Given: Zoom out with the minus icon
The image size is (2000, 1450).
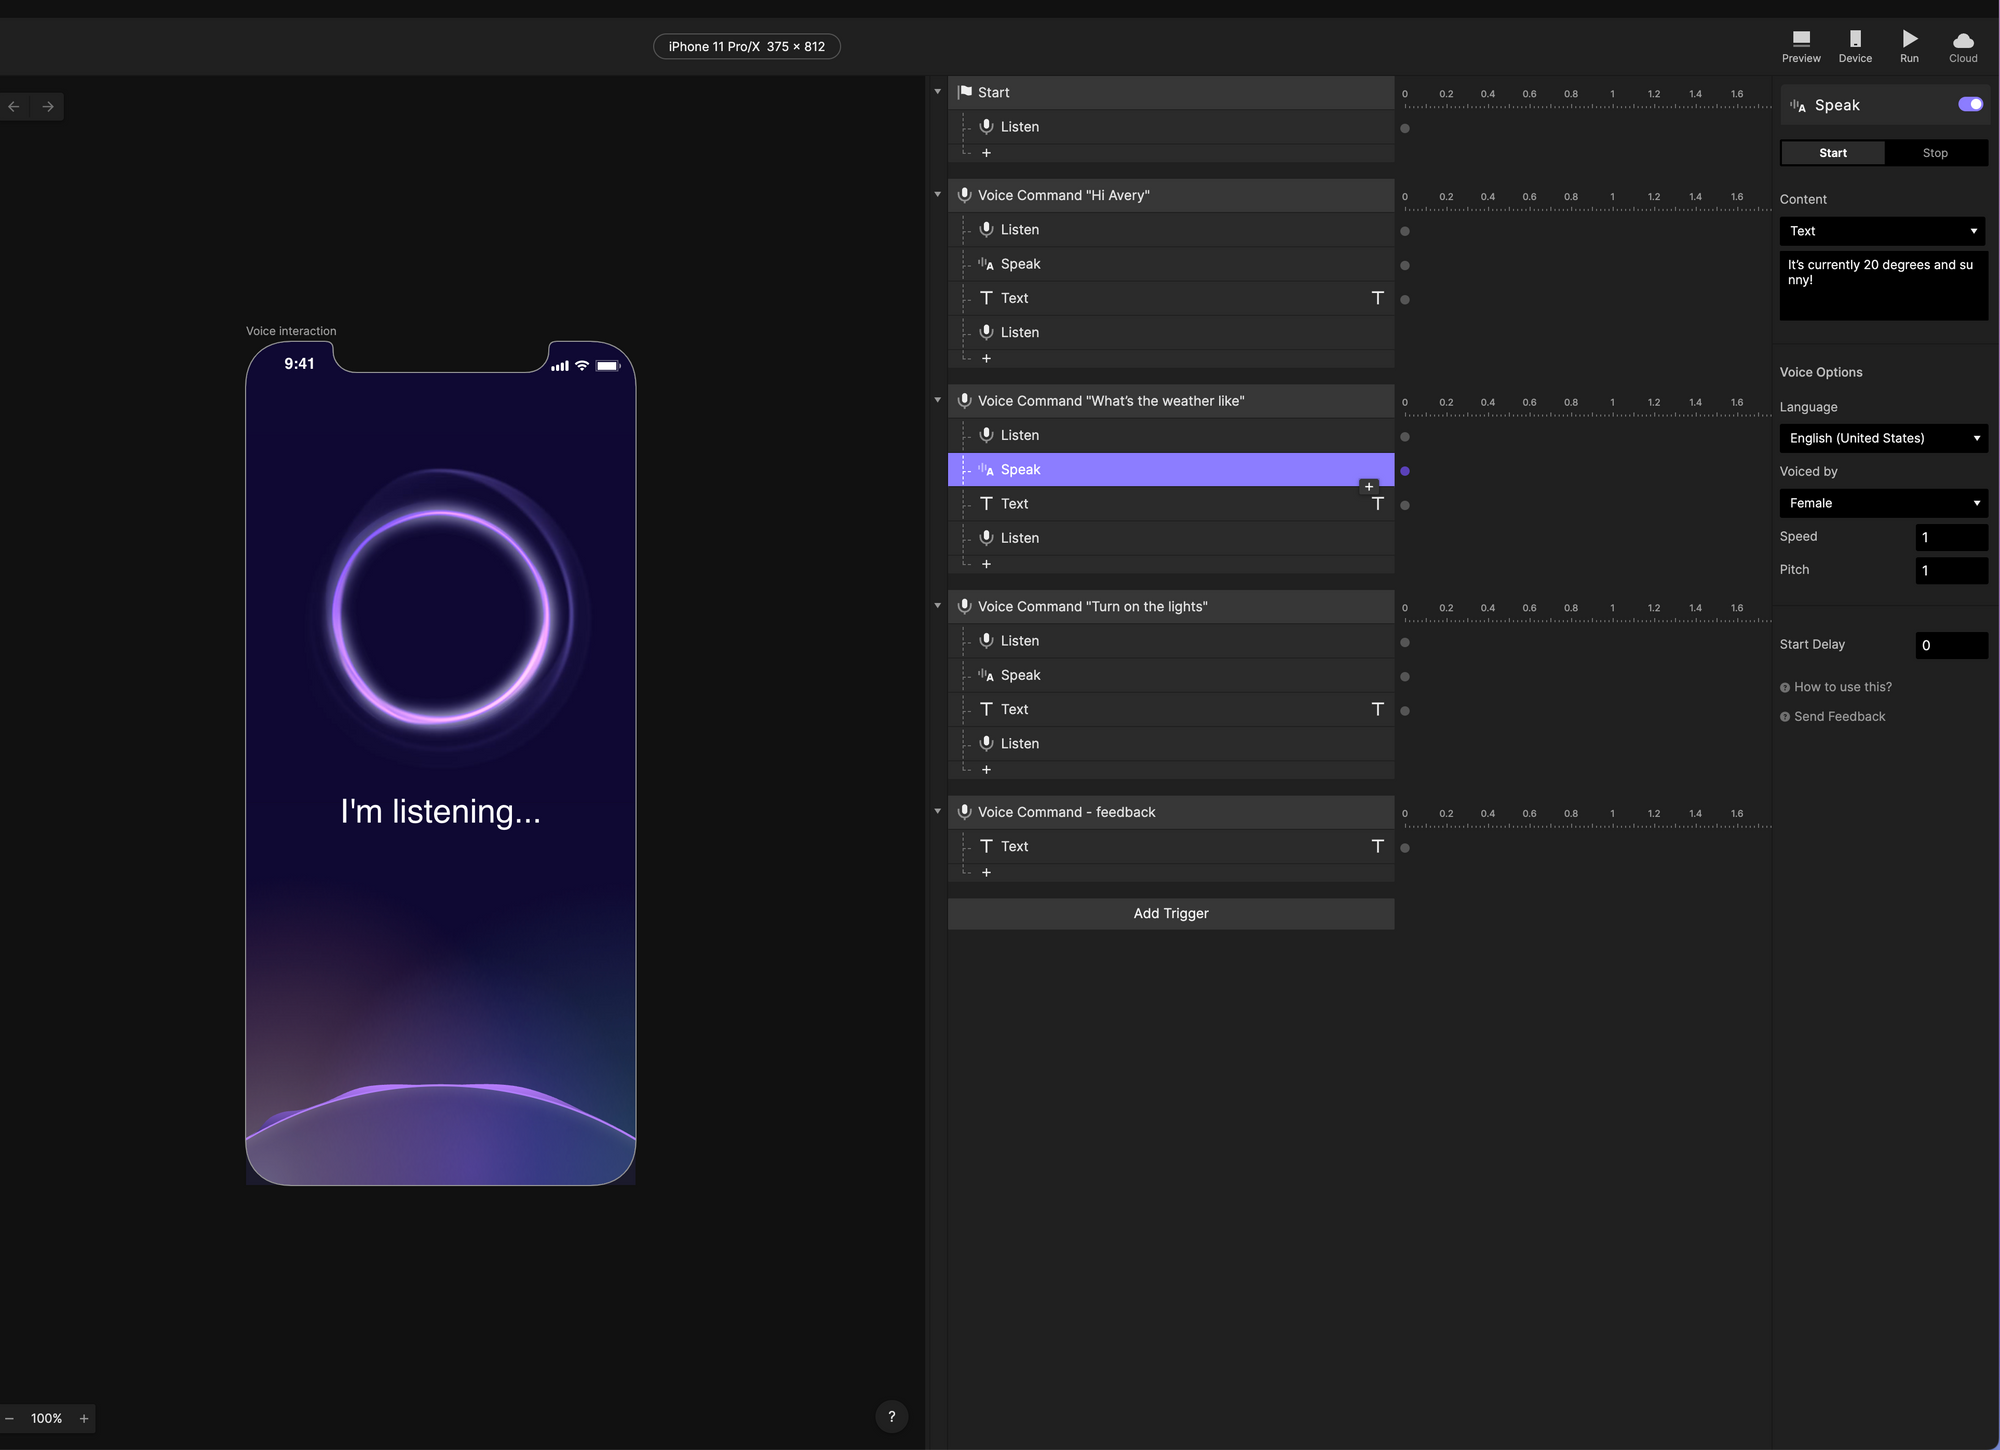Looking at the screenshot, I should pyautogui.click(x=10, y=1418).
